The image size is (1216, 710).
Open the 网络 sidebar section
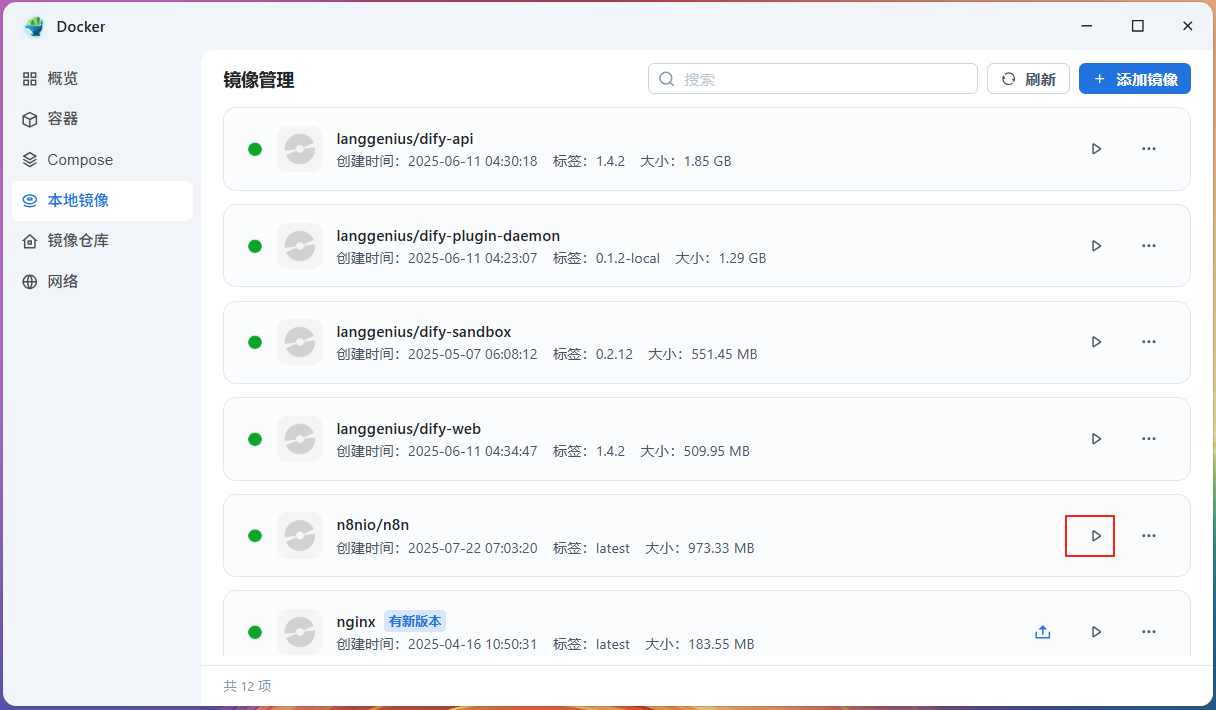[62, 282]
